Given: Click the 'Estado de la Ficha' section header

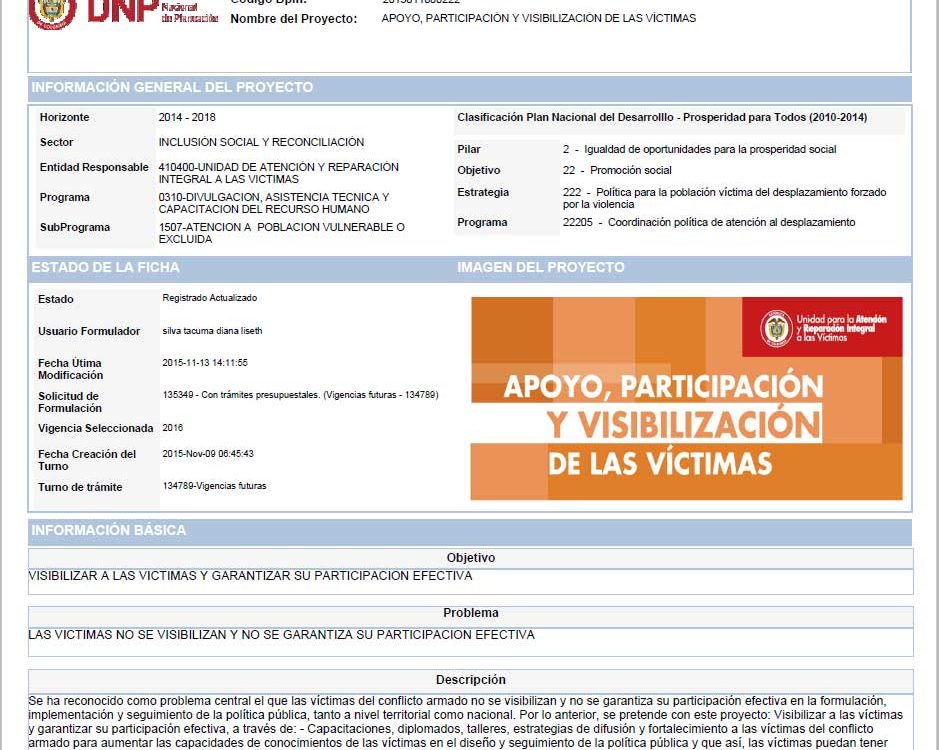Looking at the screenshot, I should coord(105,267).
